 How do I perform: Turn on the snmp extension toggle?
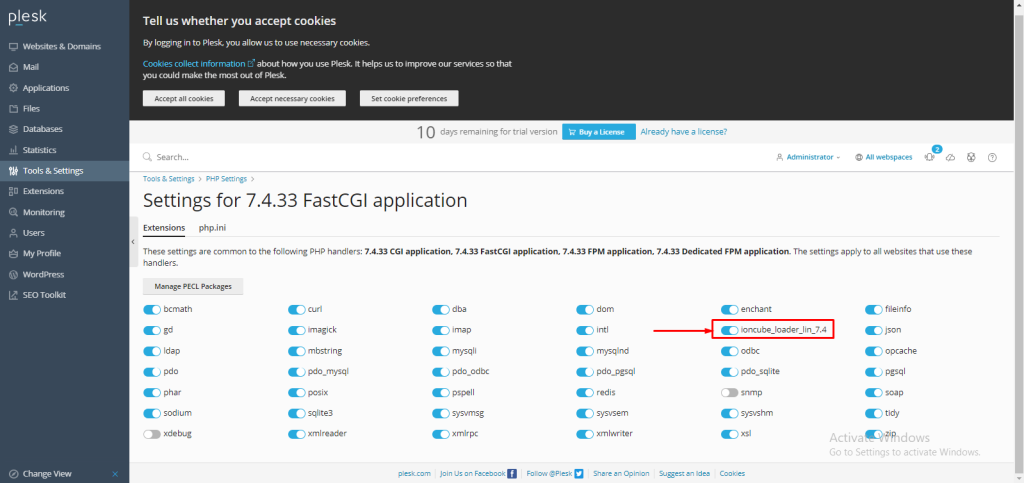coord(729,392)
